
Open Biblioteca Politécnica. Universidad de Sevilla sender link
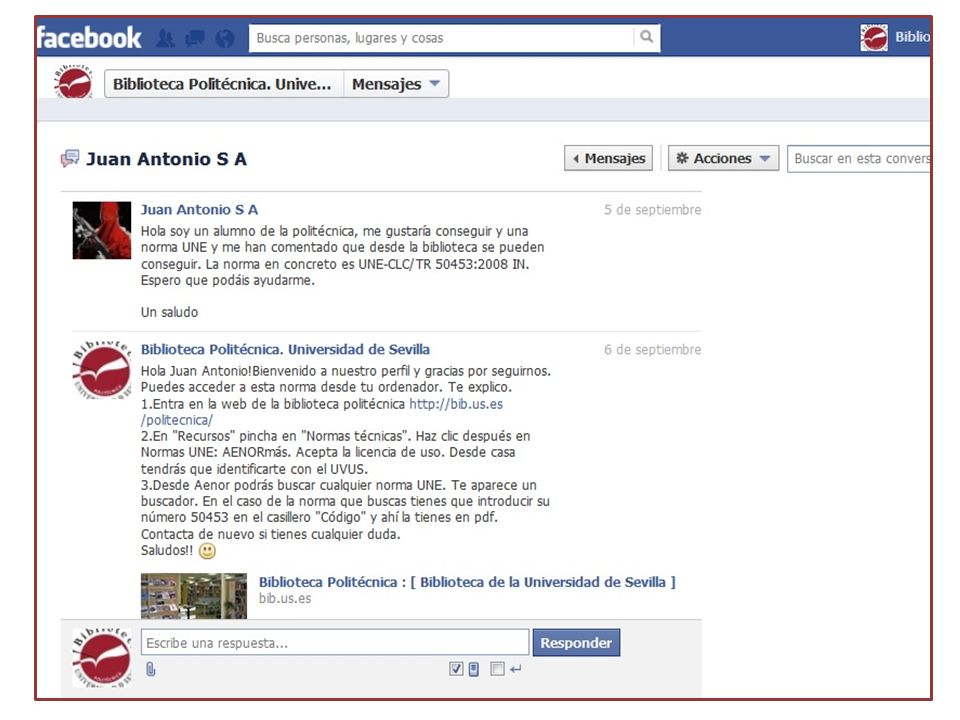[285, 349]
